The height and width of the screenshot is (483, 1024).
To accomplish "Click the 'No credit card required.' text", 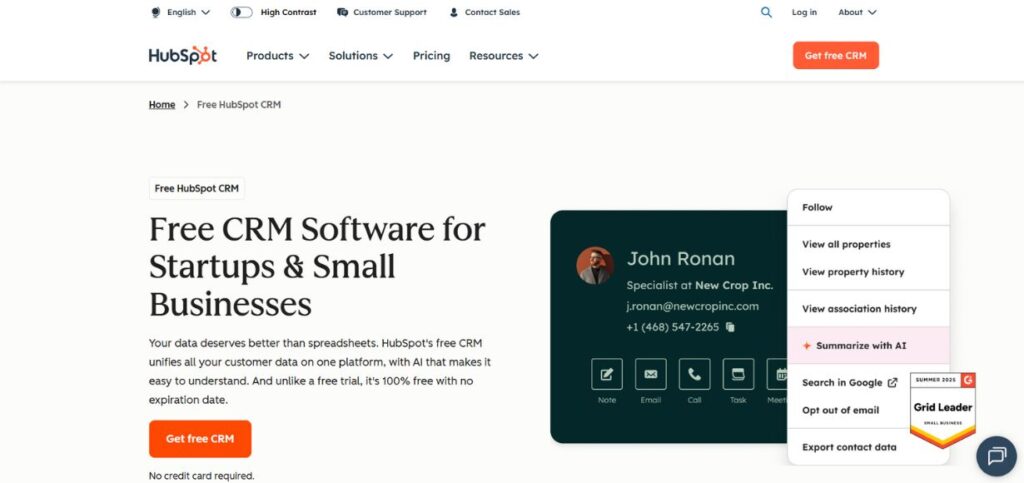I will pyautogui.click(x=201, y=476).
